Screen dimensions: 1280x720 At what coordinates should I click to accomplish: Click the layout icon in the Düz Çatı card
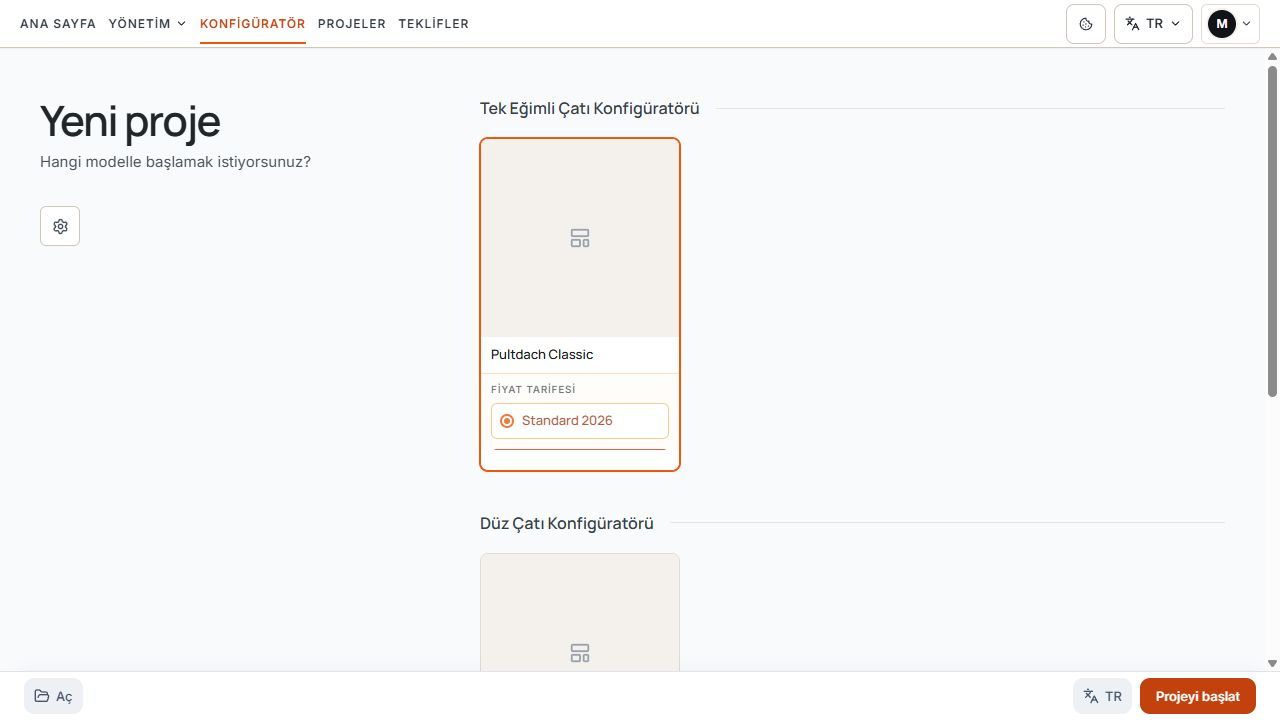pyautogui.click(x=580, y=653)
